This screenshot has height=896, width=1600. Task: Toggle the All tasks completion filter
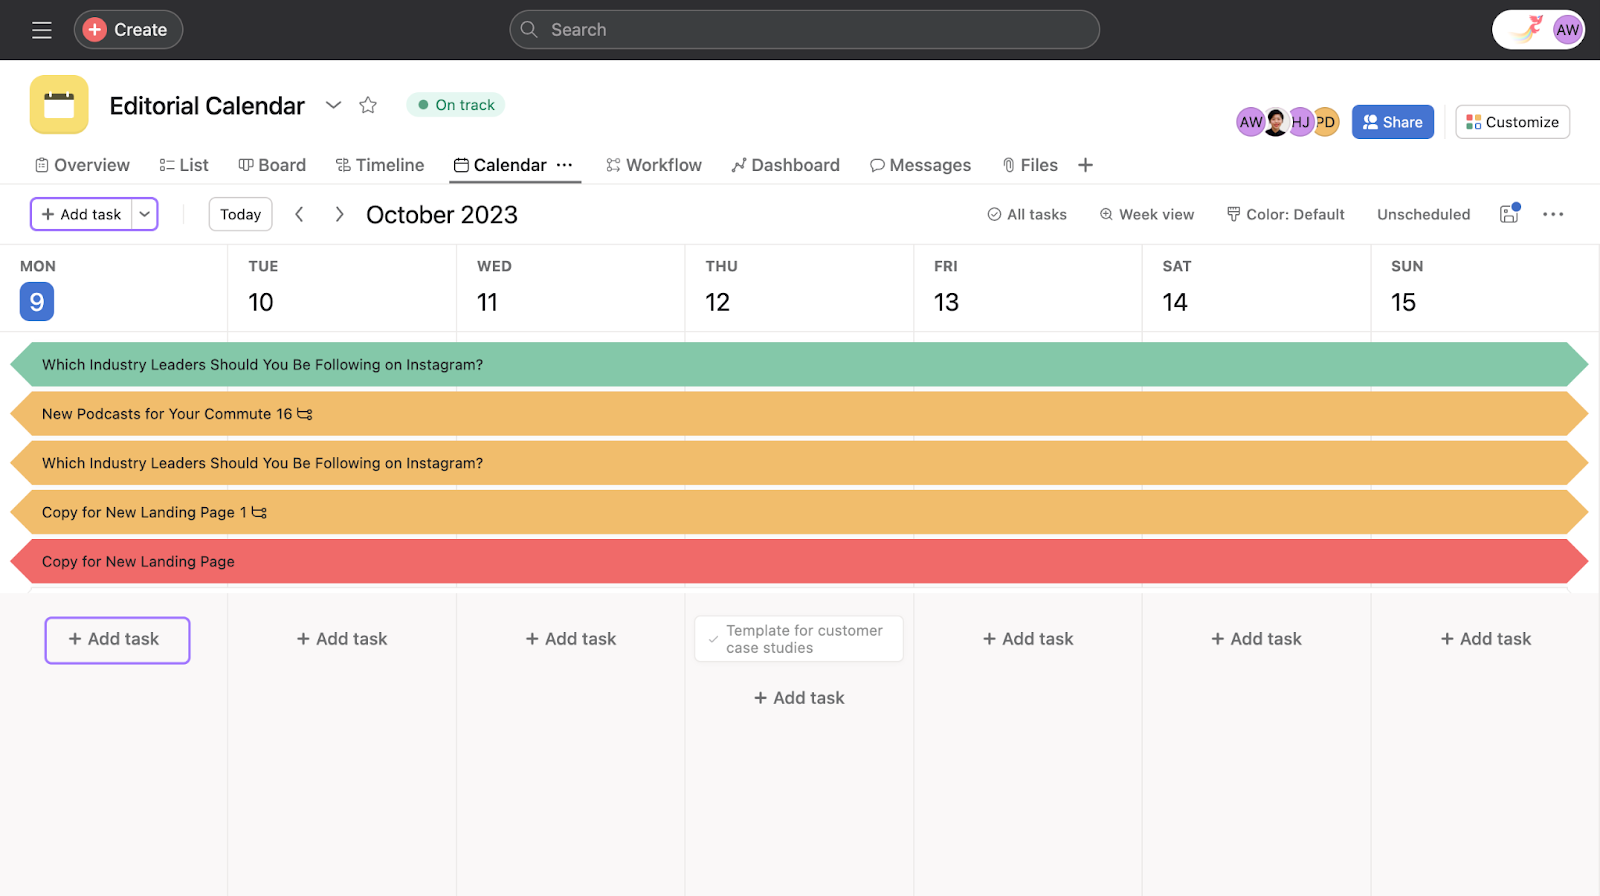(x=1027, y=214)
